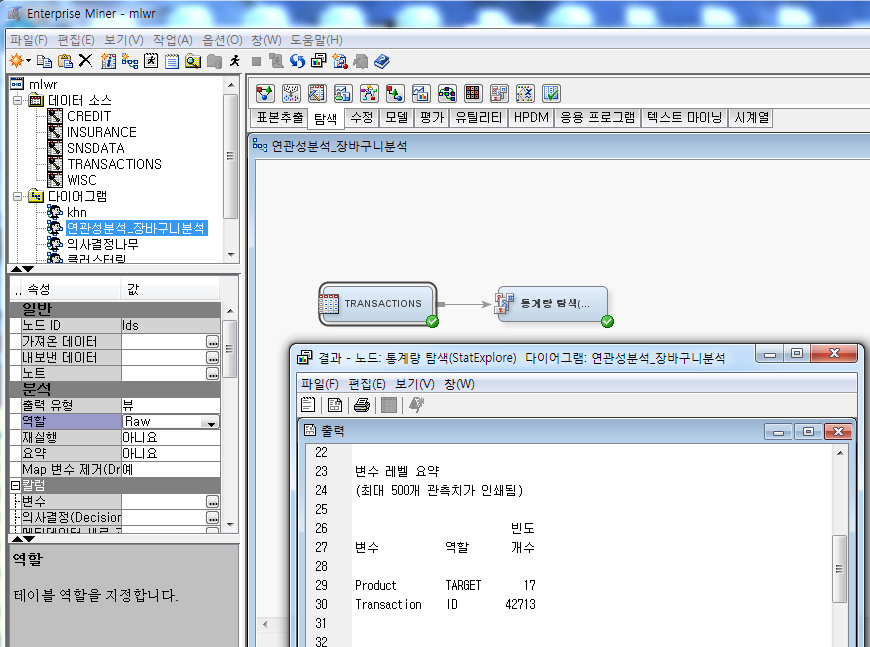This screenshot has height=647, width=870.
Task: Click the Create Diagram toolbar icon
Action: point(130,60)
